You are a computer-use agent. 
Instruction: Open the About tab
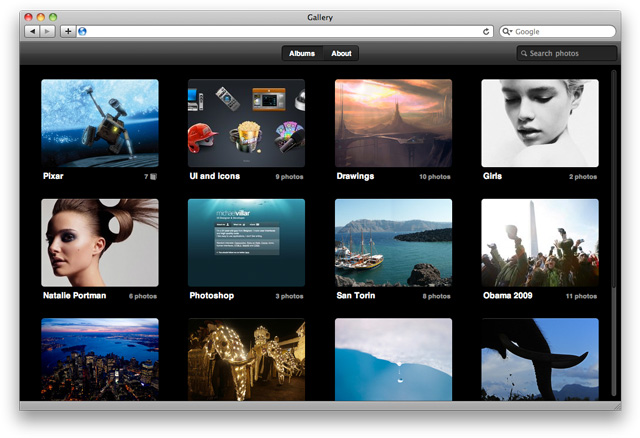[341, 53]
